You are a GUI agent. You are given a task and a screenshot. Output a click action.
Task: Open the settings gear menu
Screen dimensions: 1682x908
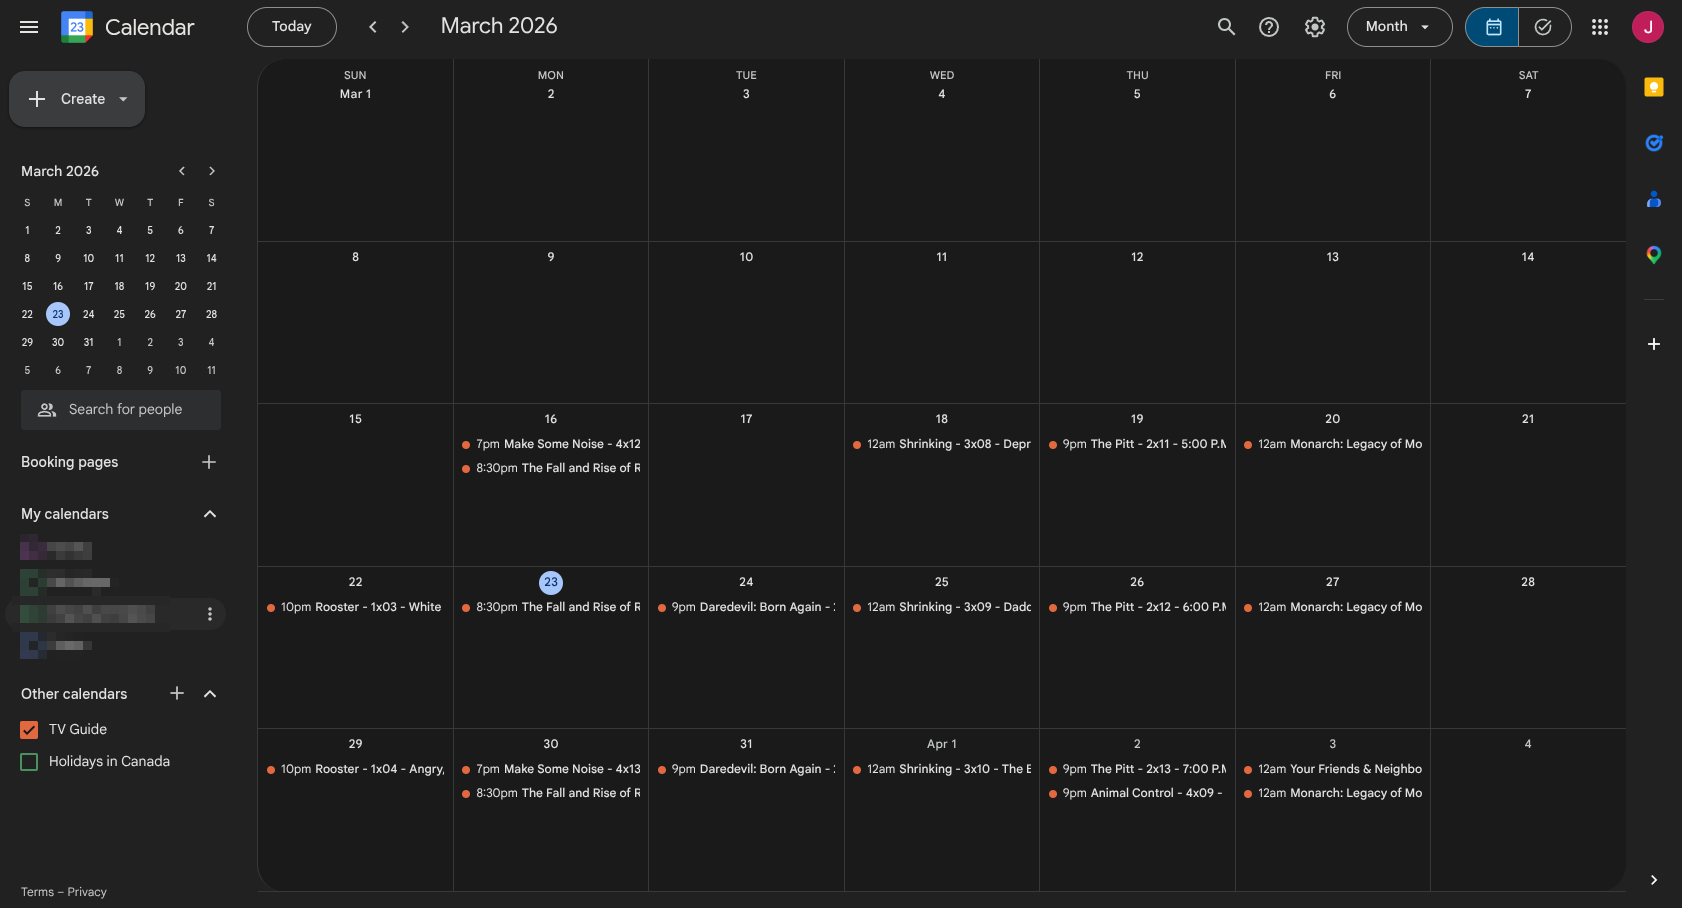tap(1315, 27)
